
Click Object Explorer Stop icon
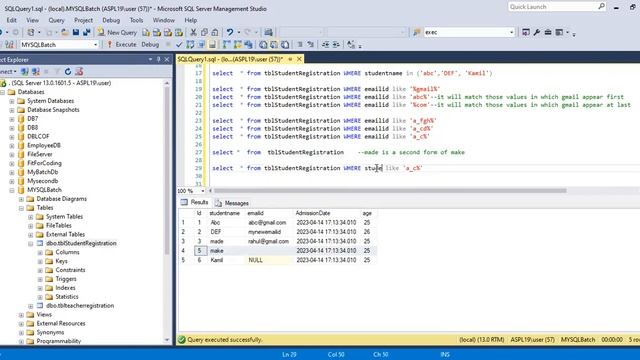[46, 71]
